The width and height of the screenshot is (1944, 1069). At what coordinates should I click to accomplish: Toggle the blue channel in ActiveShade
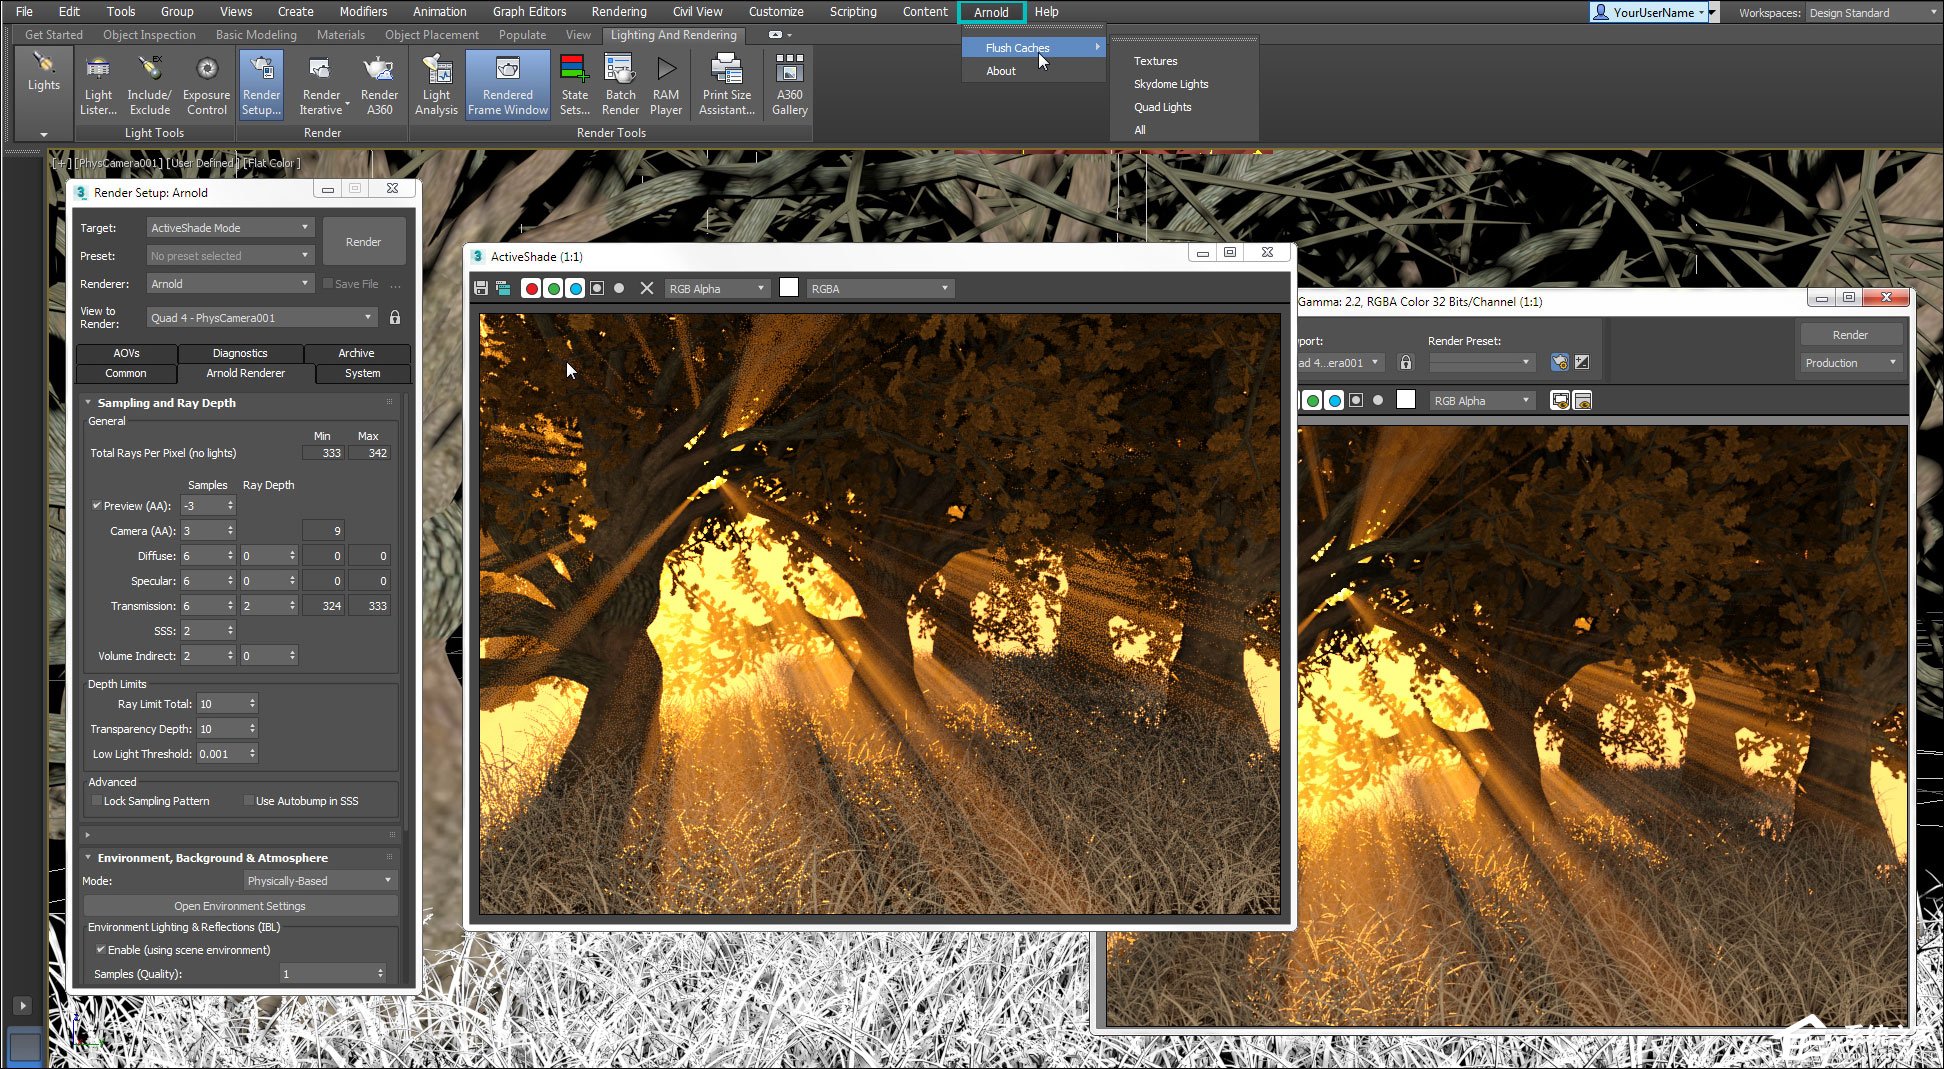point(576,288)
